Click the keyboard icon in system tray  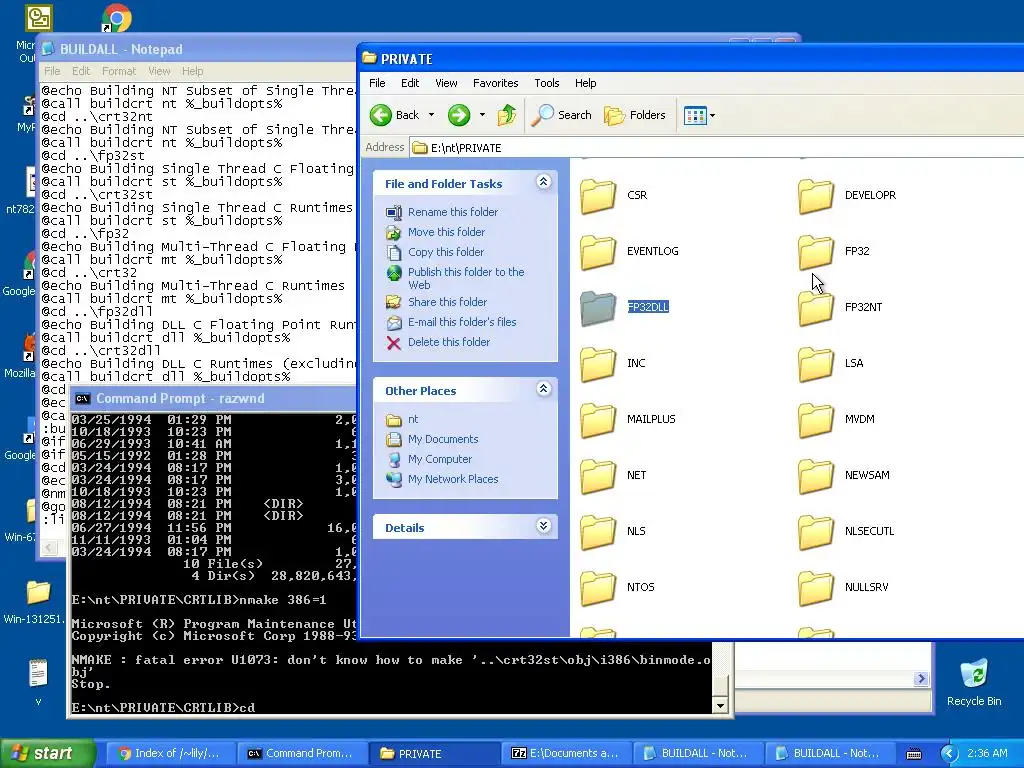pos(914,754)
